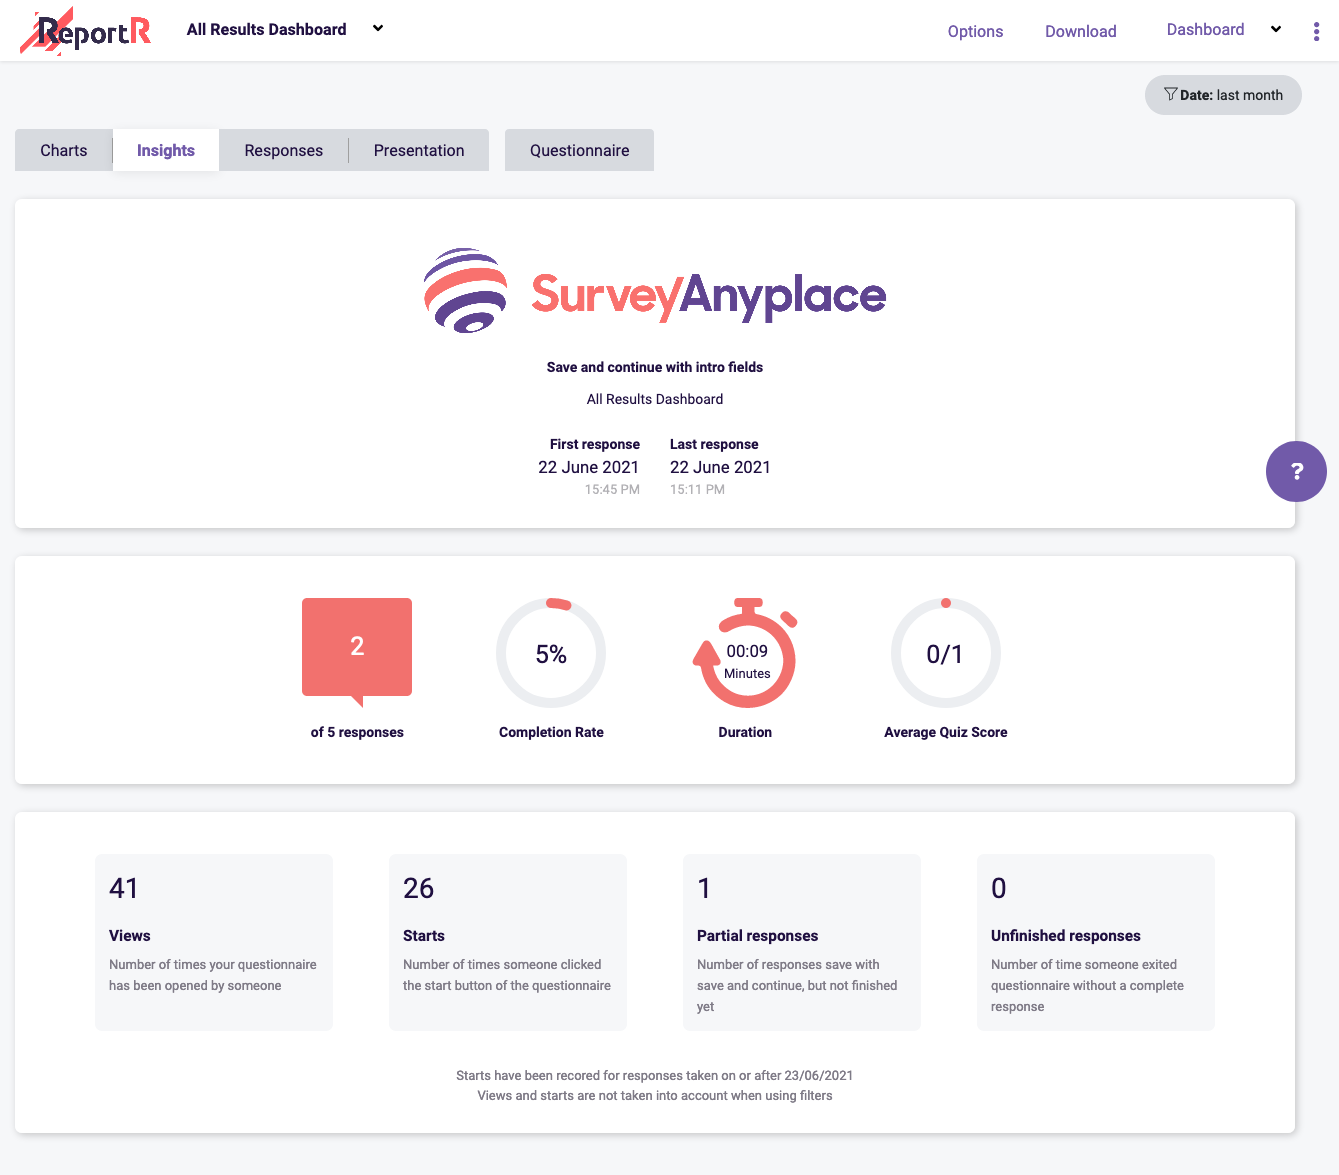
Task: Toggle the Insights view off
Action: click(165, 149)
